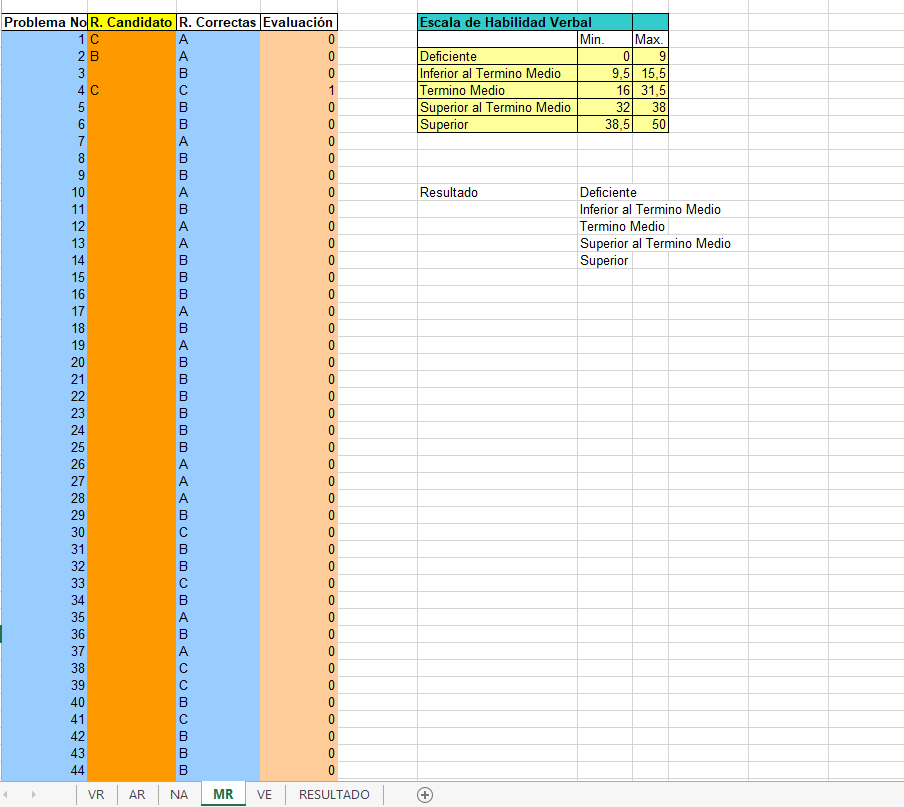Select the 'R. Correctas' column header cell
Image resolution: width=904 pixels, height=807 pixels.
(x=217, y=22)
